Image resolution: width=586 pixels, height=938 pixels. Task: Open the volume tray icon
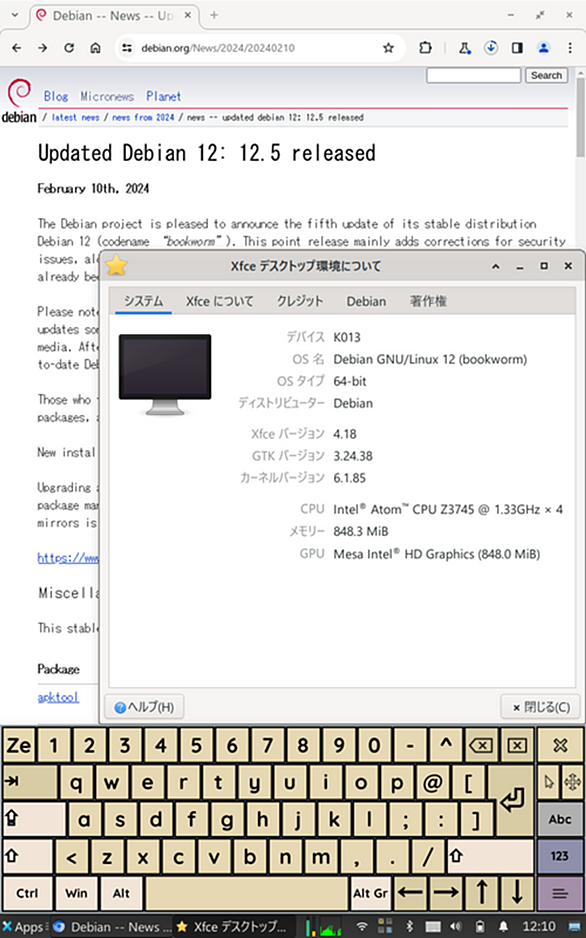click(x=456, y=927)
